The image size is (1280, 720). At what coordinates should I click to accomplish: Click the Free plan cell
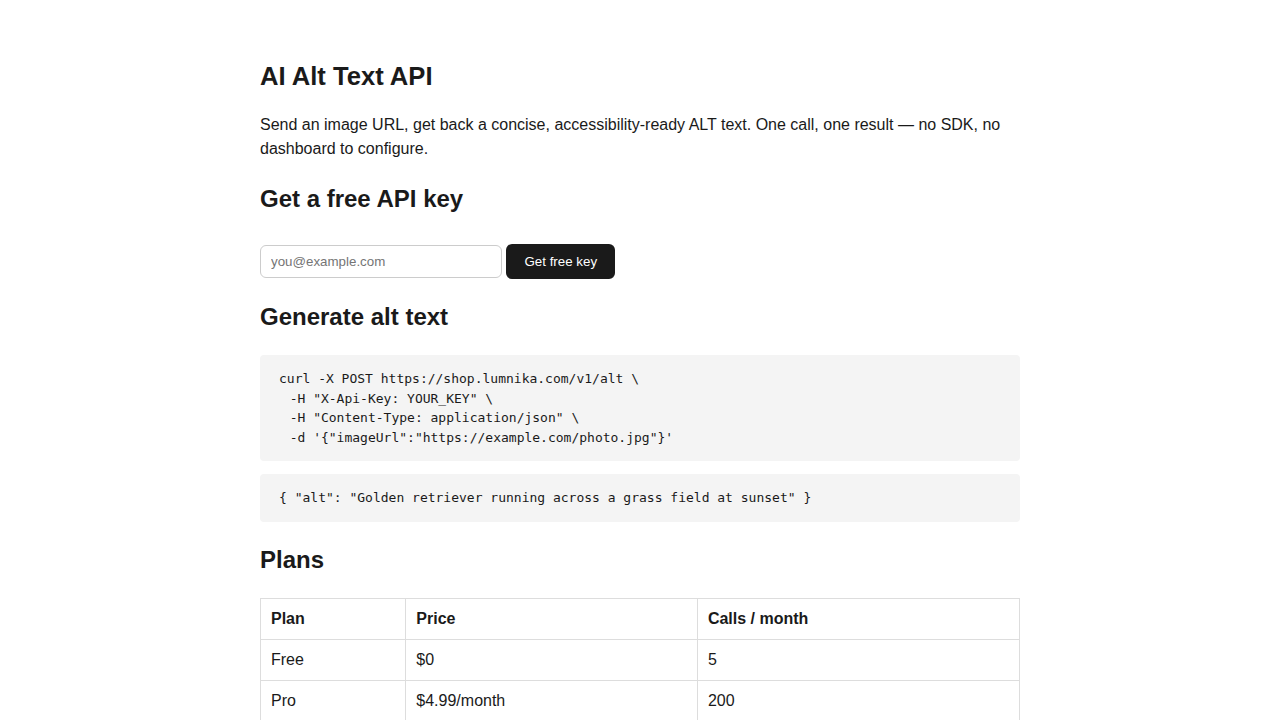point(333,660)
